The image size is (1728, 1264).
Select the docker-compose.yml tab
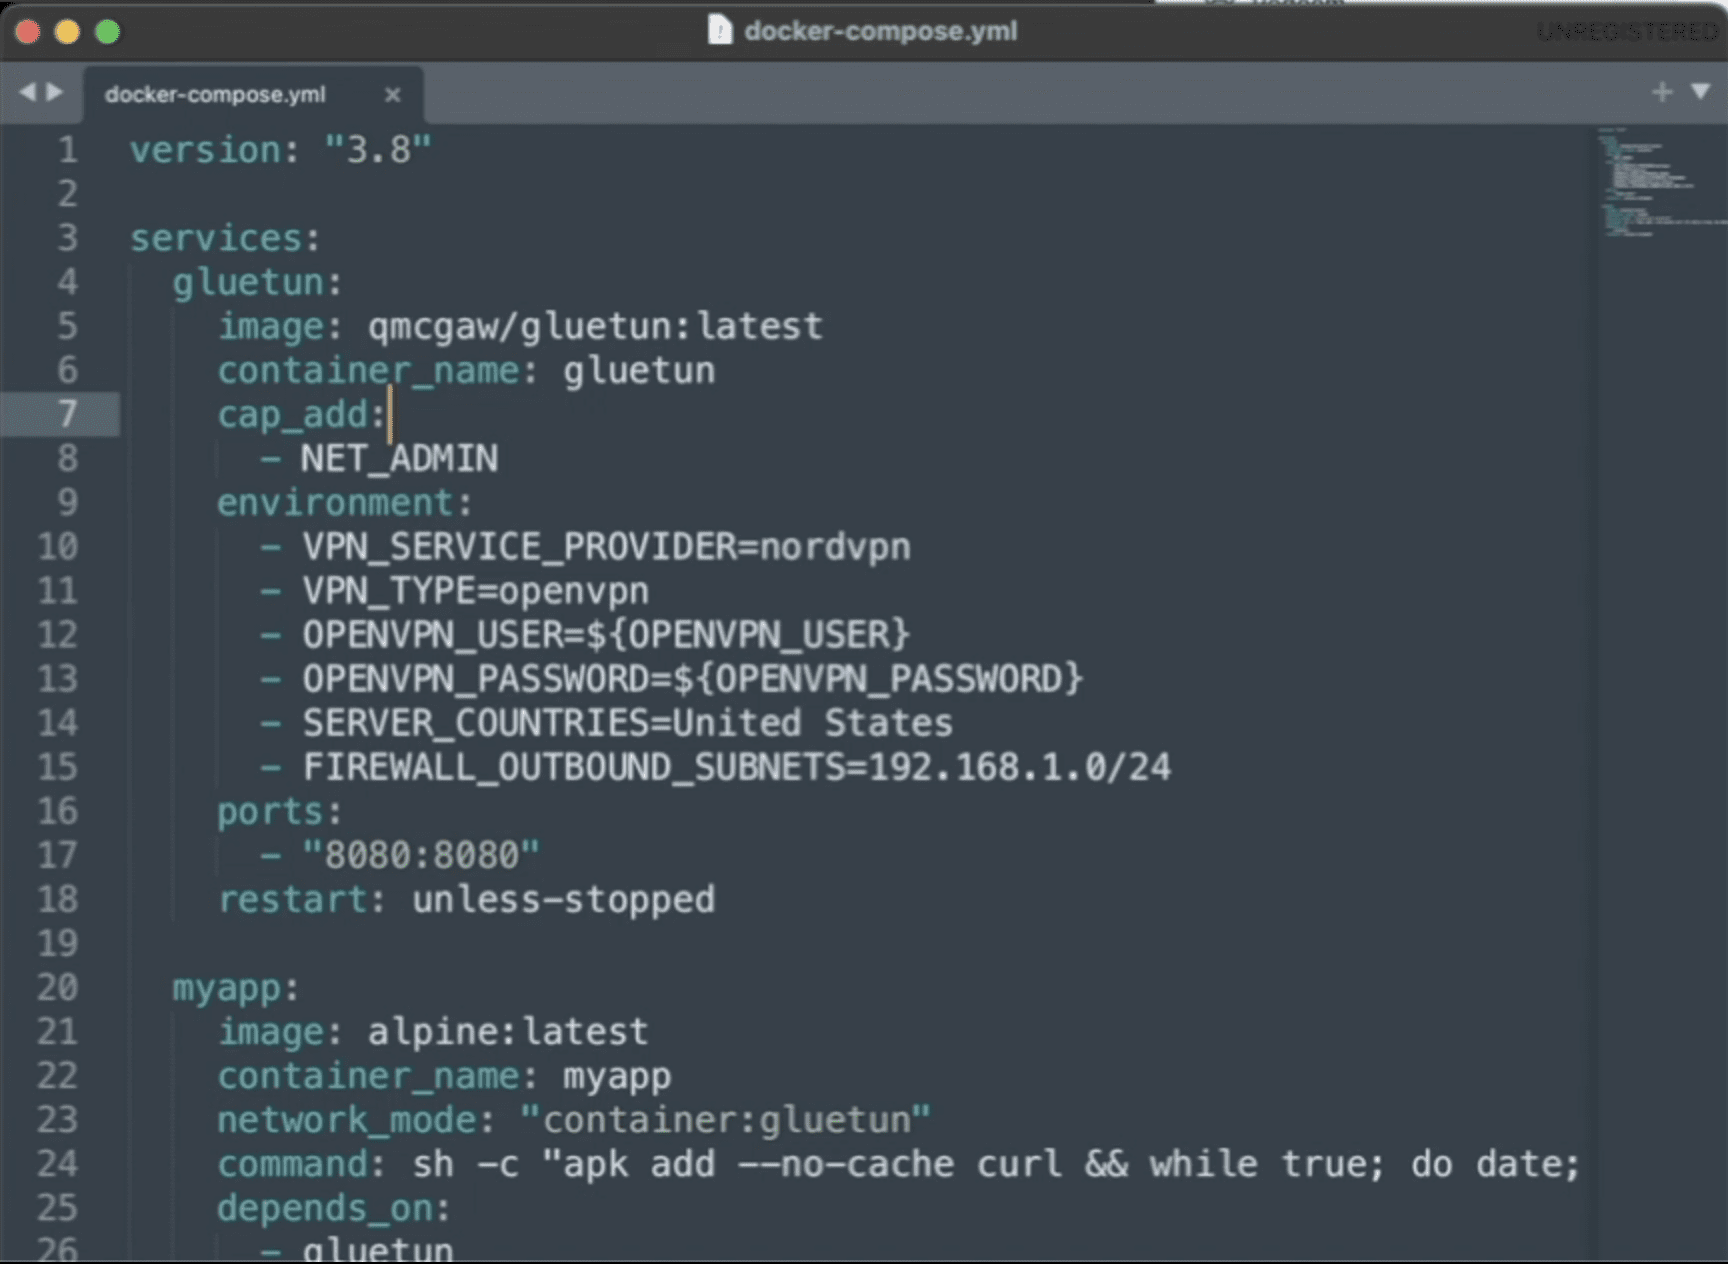(215, 95)
